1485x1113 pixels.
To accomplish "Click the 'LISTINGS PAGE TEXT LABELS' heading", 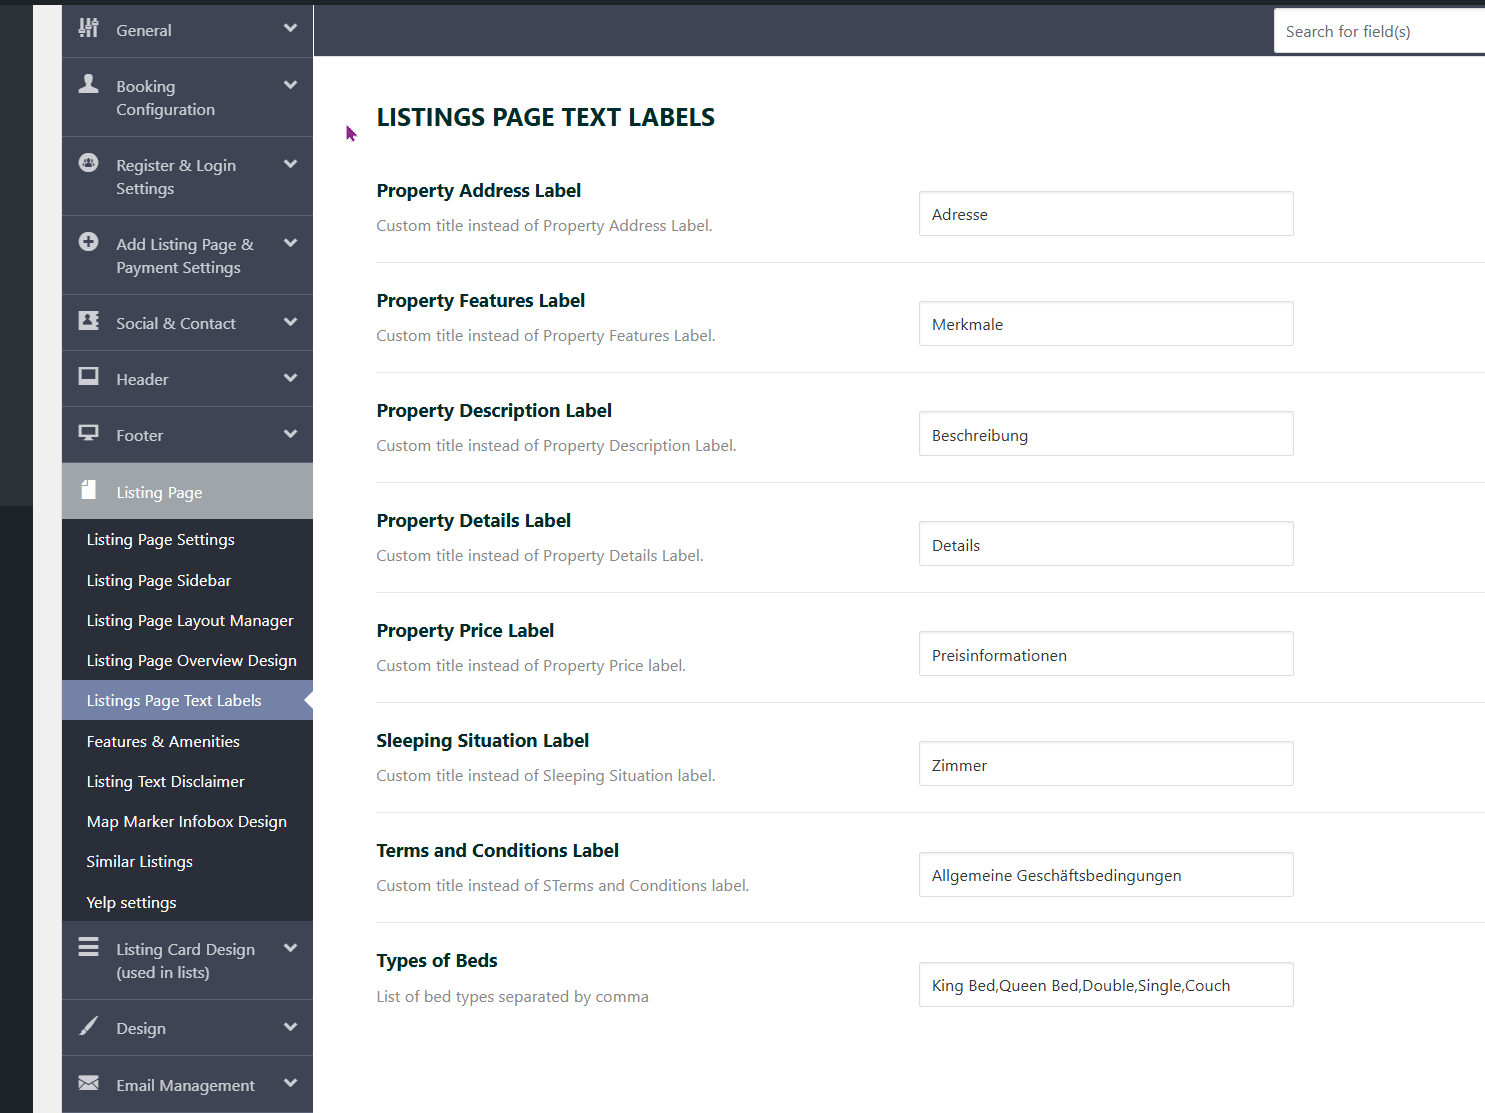I will (546, 117).
